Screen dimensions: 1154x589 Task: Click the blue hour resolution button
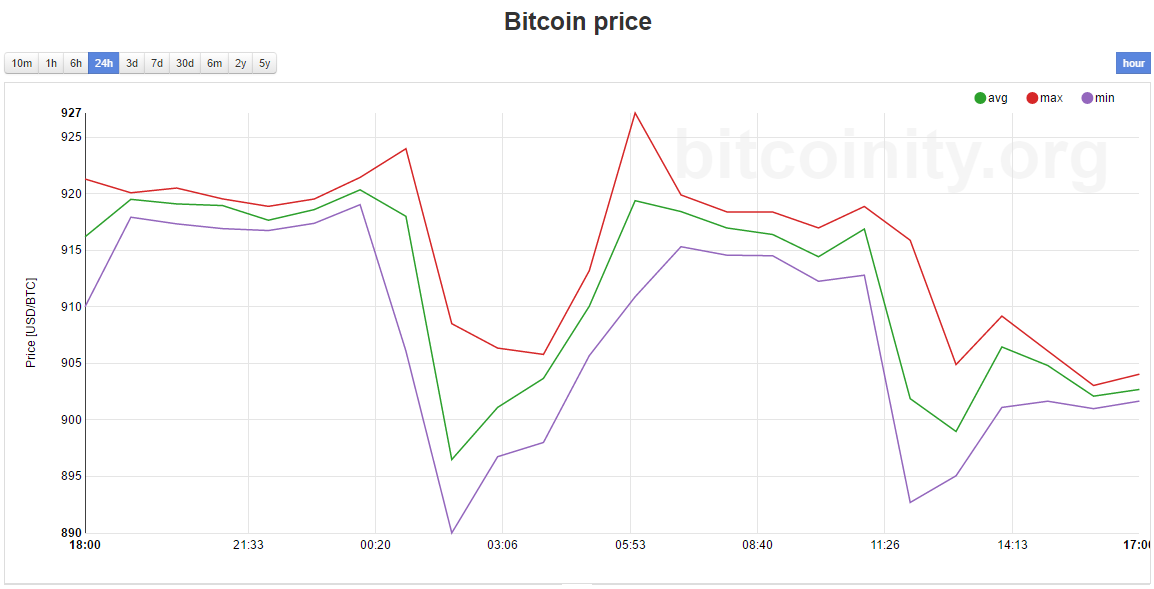1133,64
